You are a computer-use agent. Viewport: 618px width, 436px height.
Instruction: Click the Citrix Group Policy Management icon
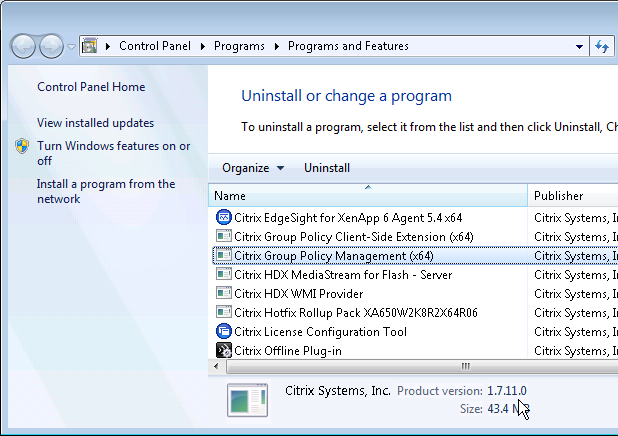[x=223, y=255]
